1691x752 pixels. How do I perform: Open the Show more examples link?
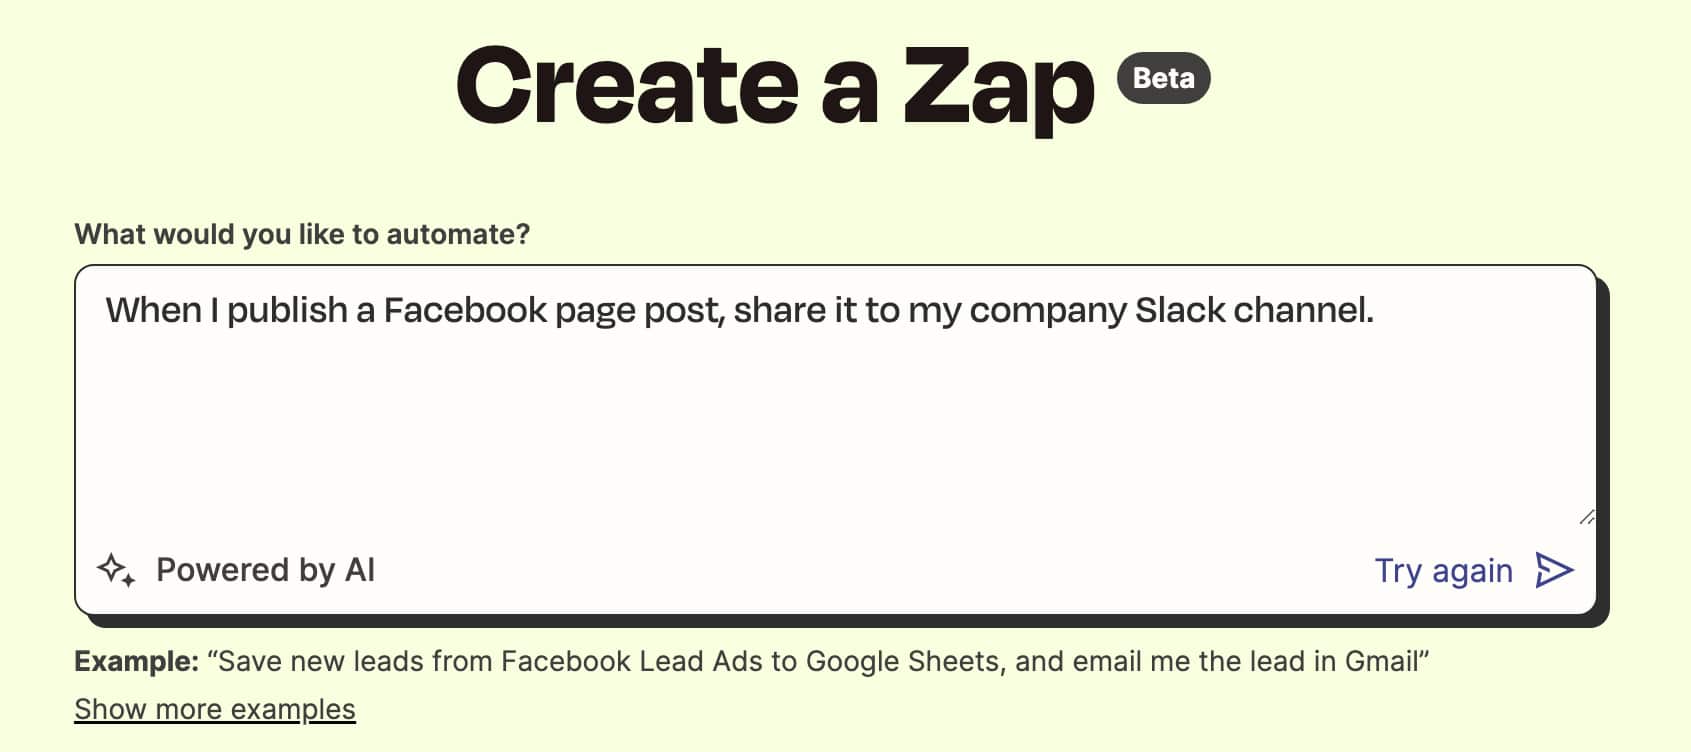click(x=215, y=709)
